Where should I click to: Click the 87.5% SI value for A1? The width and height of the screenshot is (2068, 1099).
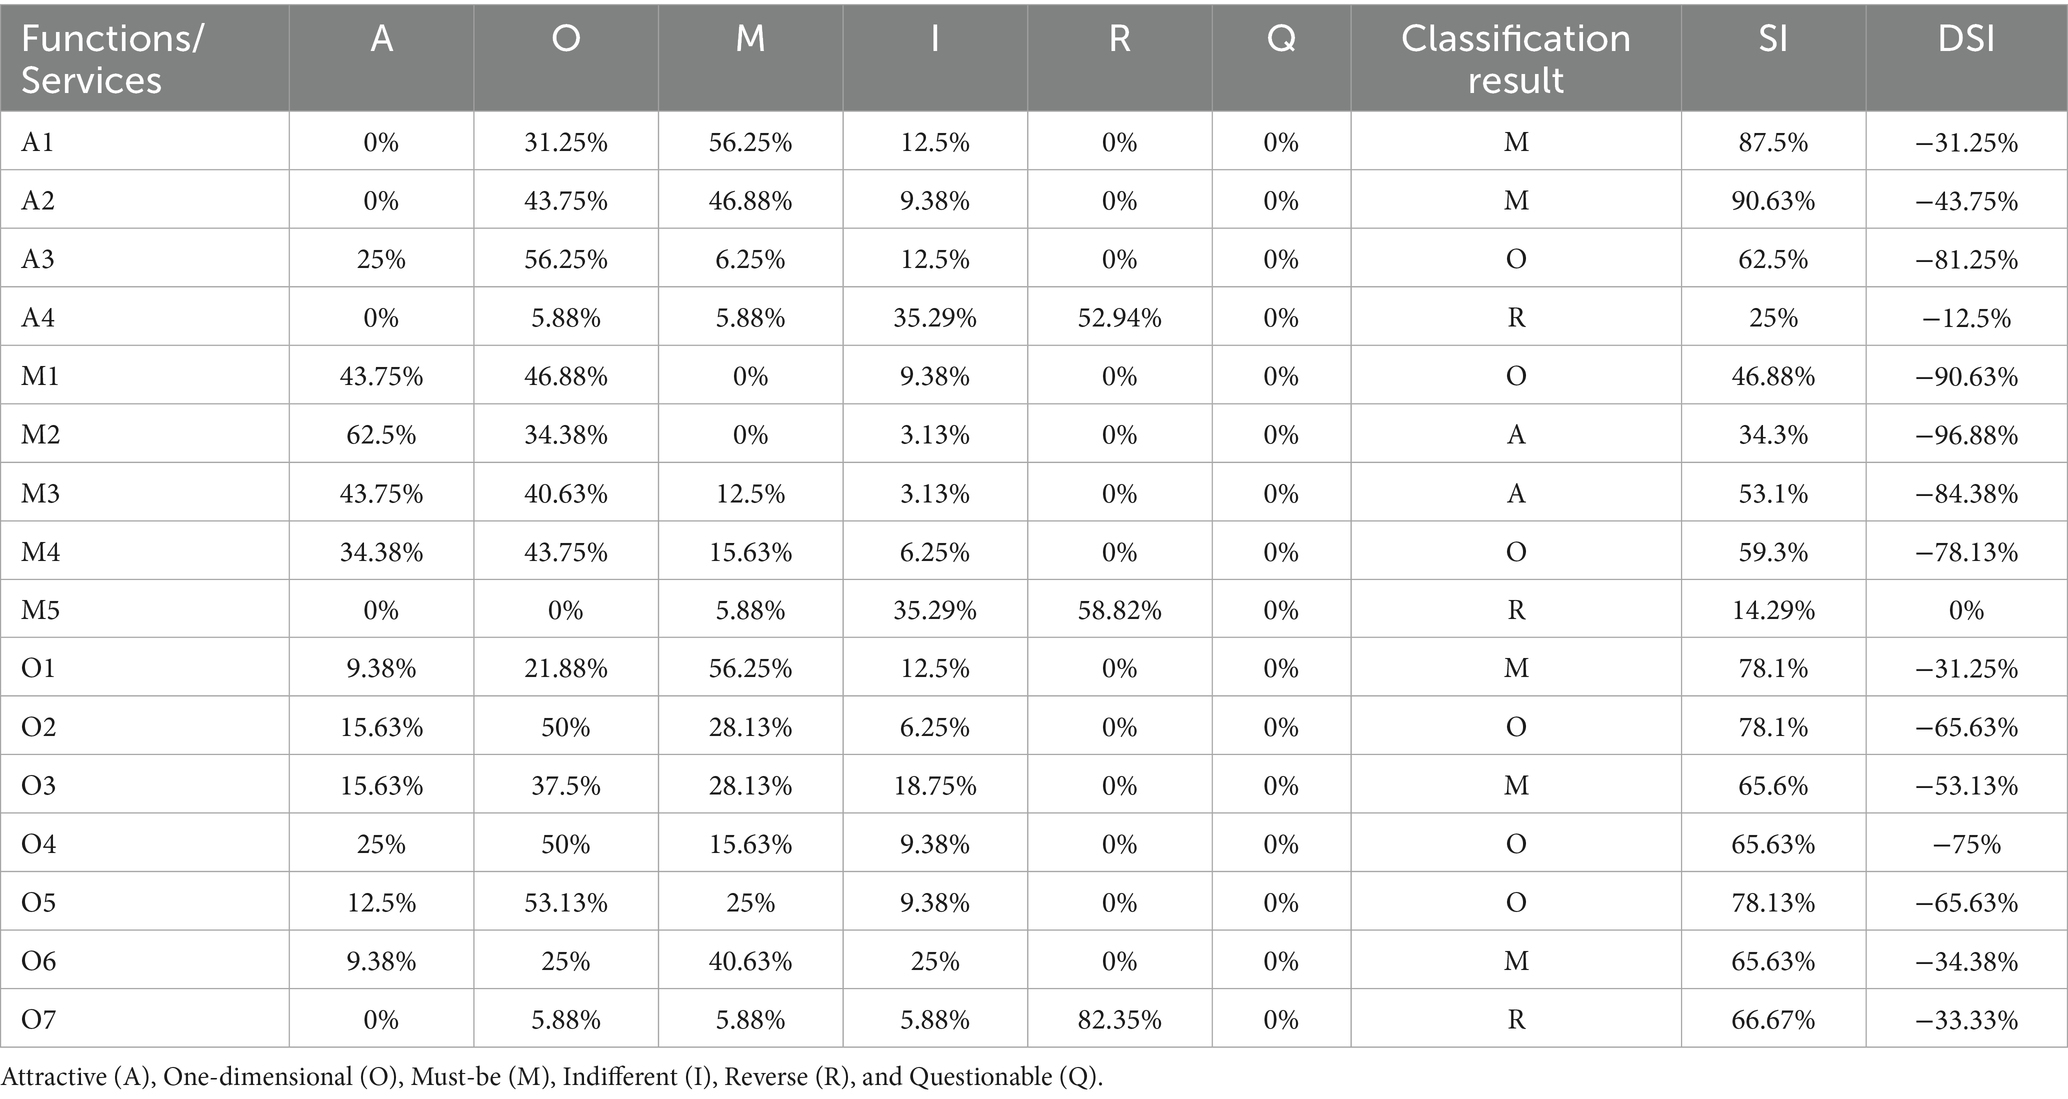[1772, 142]
